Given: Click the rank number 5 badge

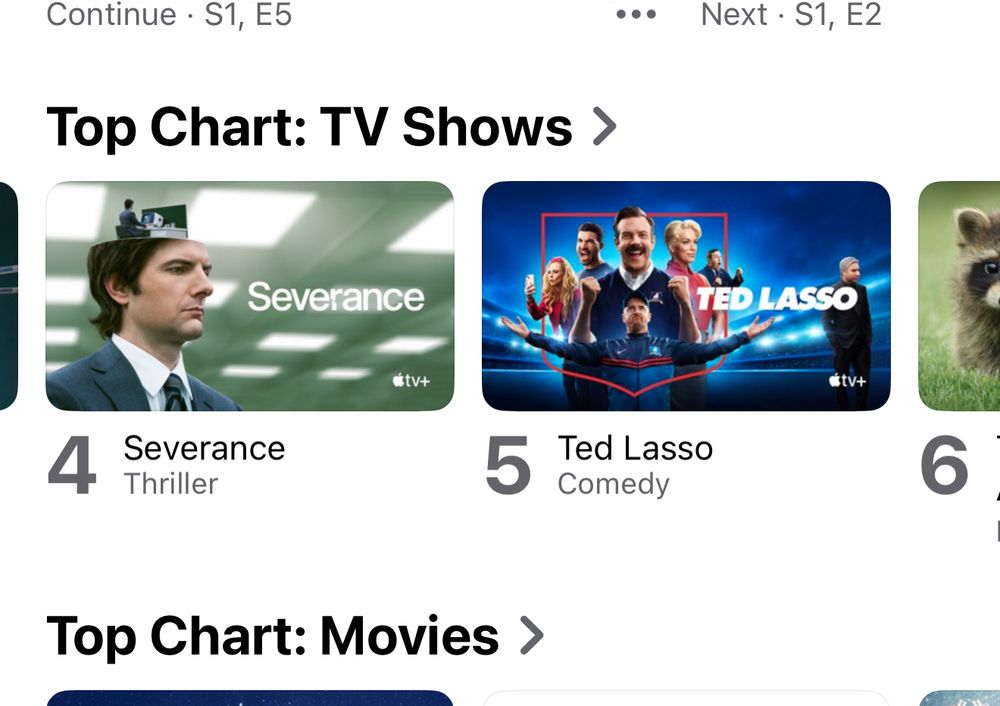Looking at the screenshot, I should [508, 465].
